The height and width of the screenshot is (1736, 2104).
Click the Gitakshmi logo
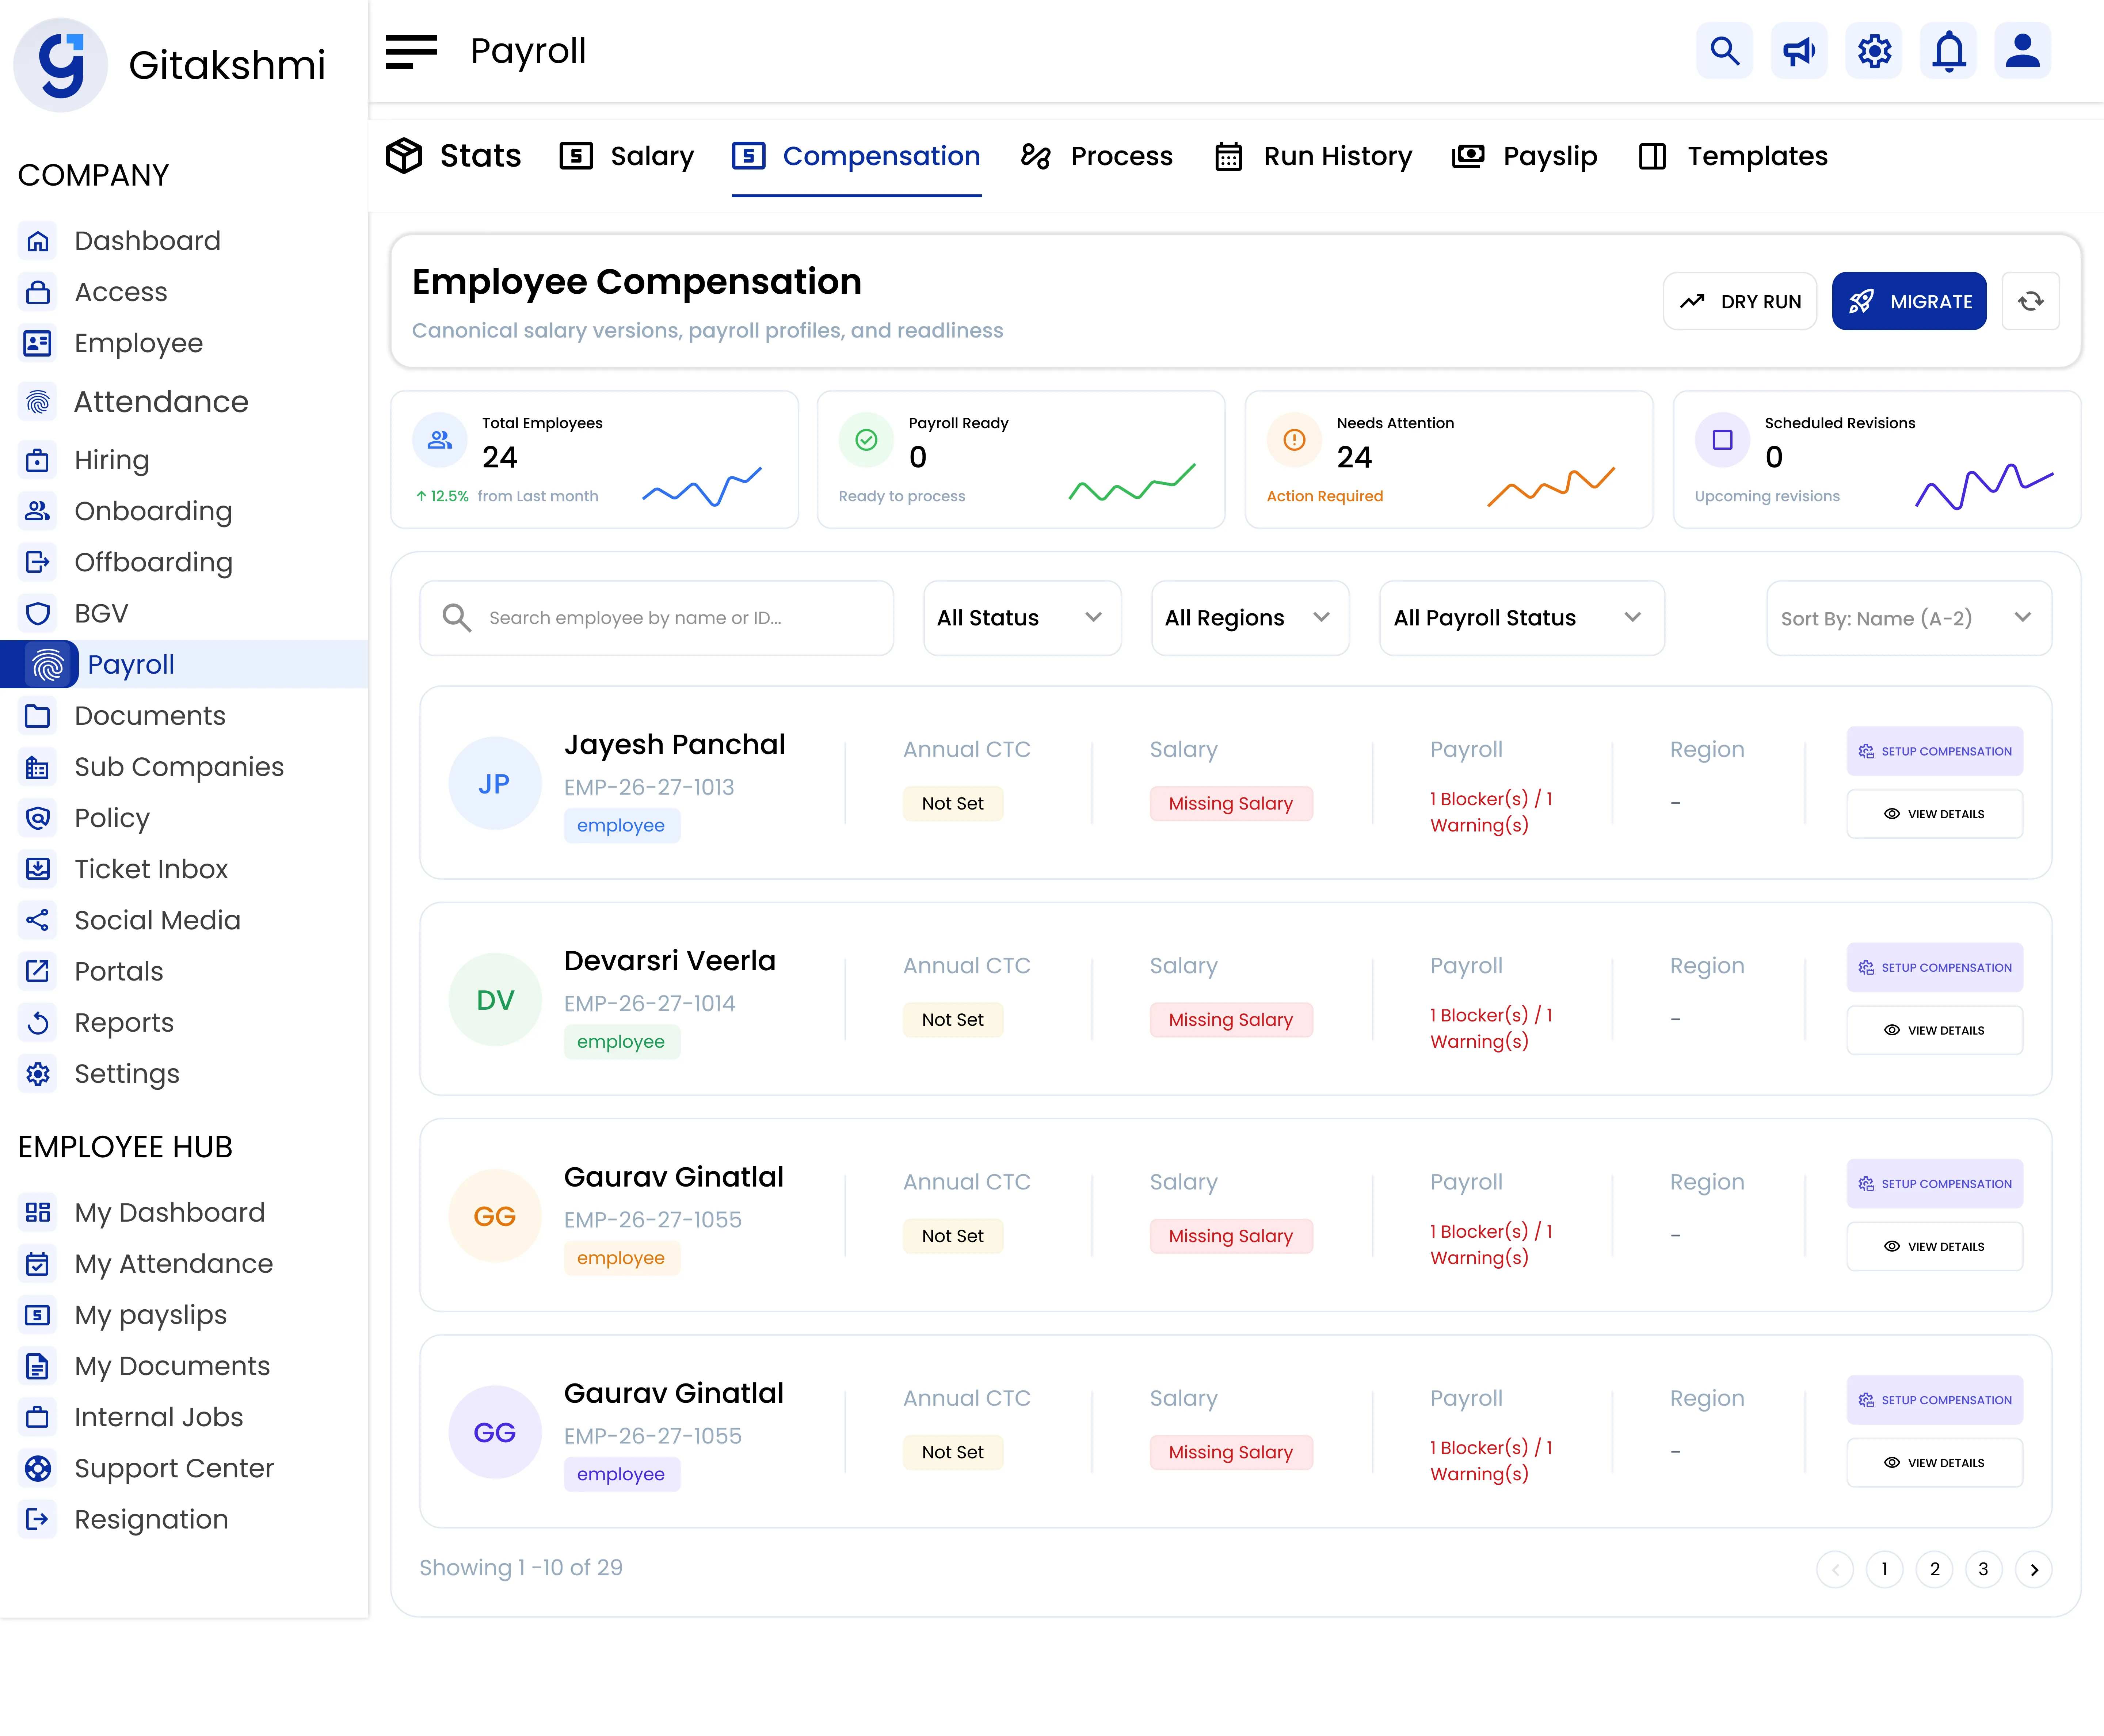[x=61, y=65]
